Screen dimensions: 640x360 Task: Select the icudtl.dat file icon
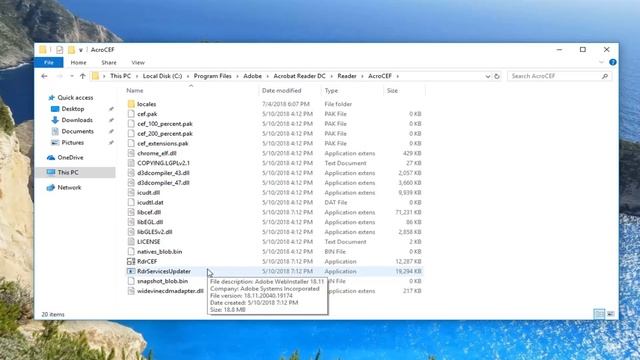click(x=131, y=202)
